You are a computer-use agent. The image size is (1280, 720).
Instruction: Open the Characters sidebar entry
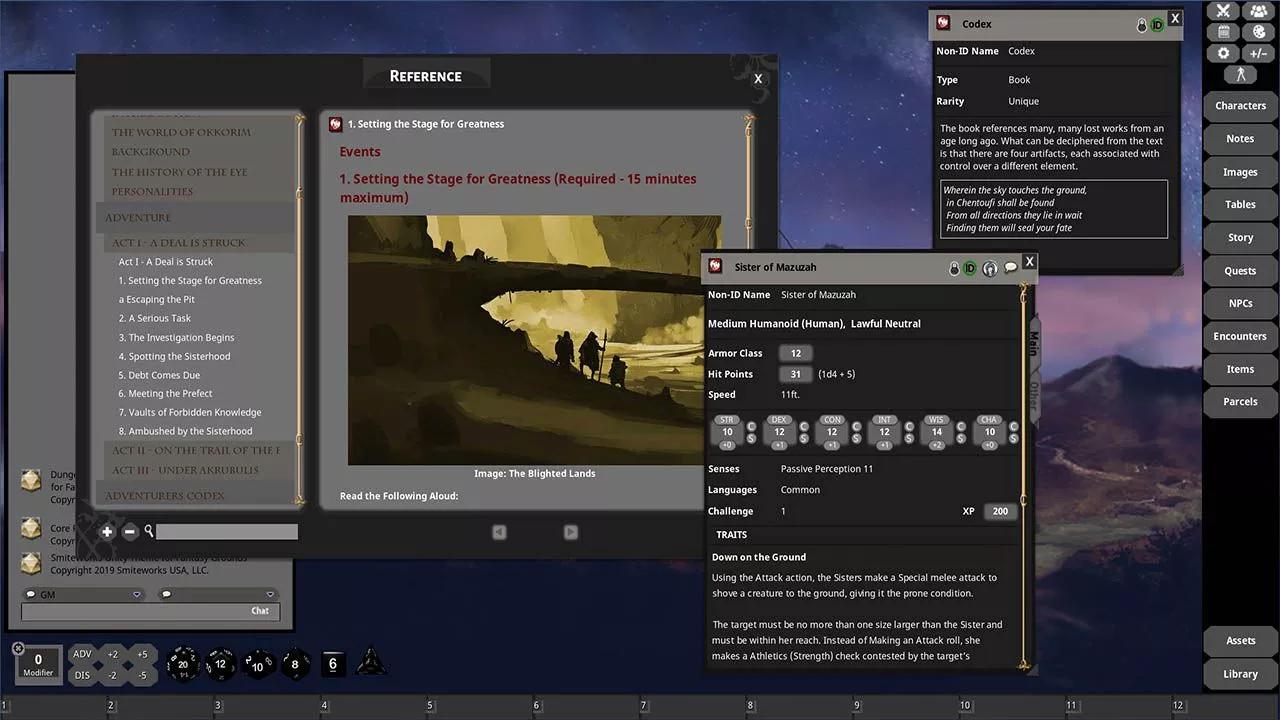1240,106
